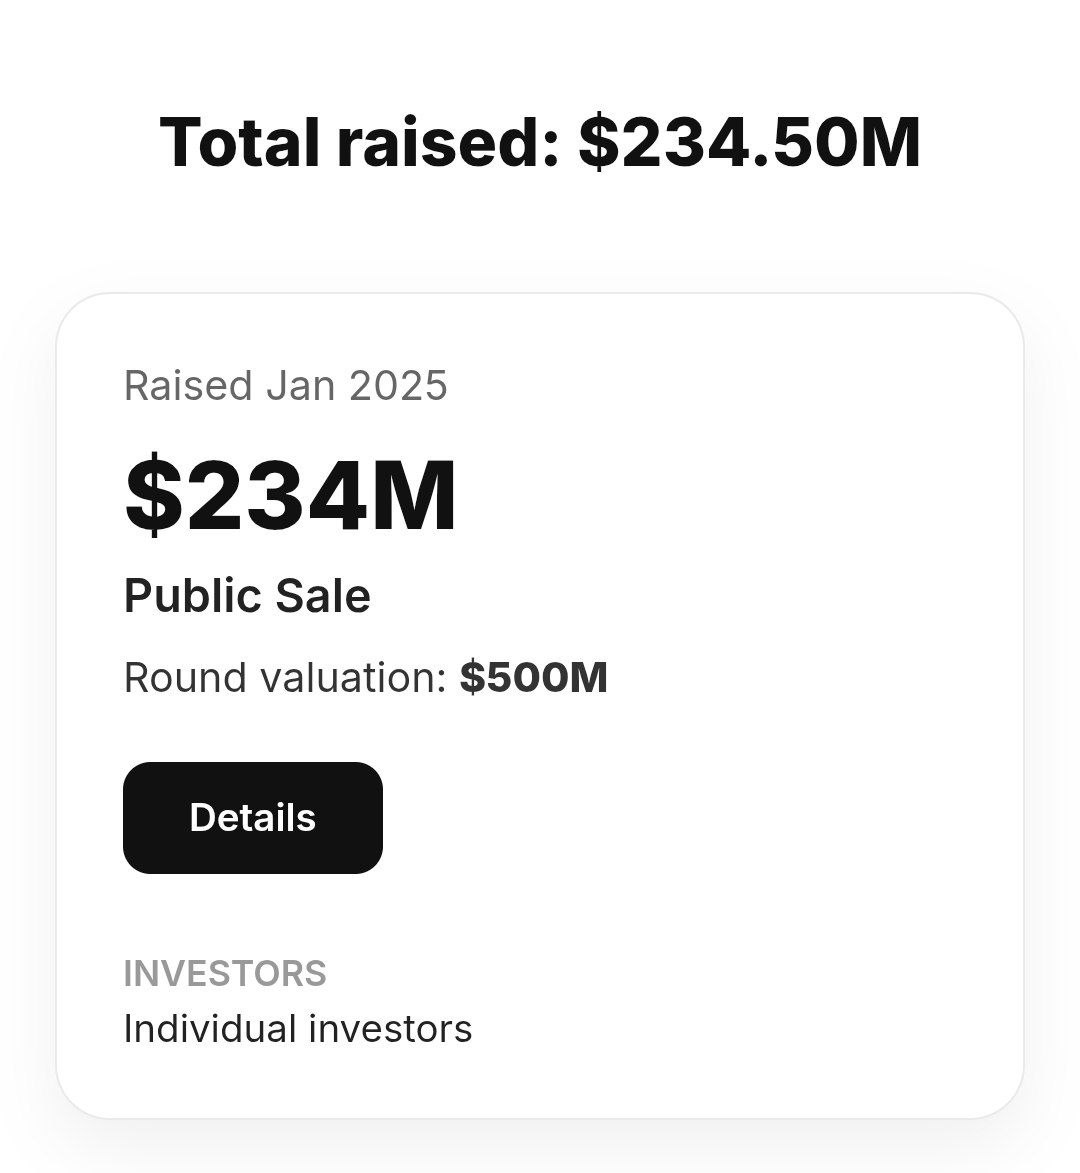Click the 'Raised Jan 2025' date line
Screen dimensions: 1080x1173
tap(286, 386)
